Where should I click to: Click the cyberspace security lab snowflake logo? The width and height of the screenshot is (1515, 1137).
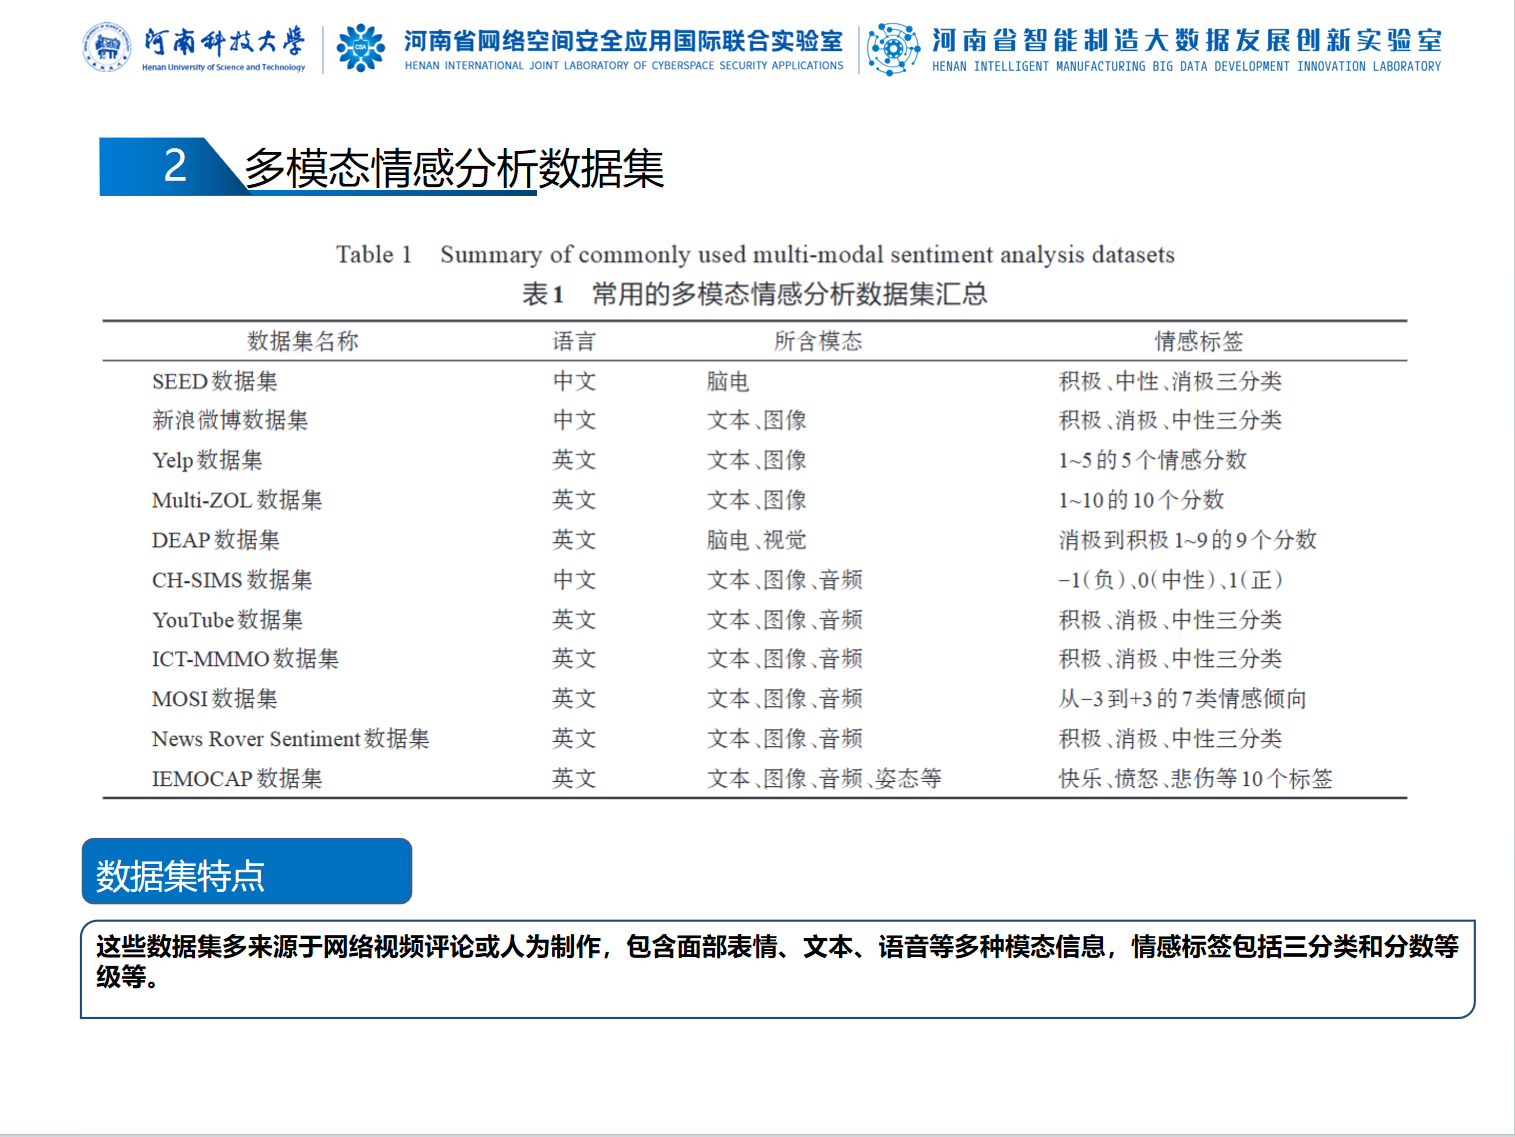(x=361, y=47)
